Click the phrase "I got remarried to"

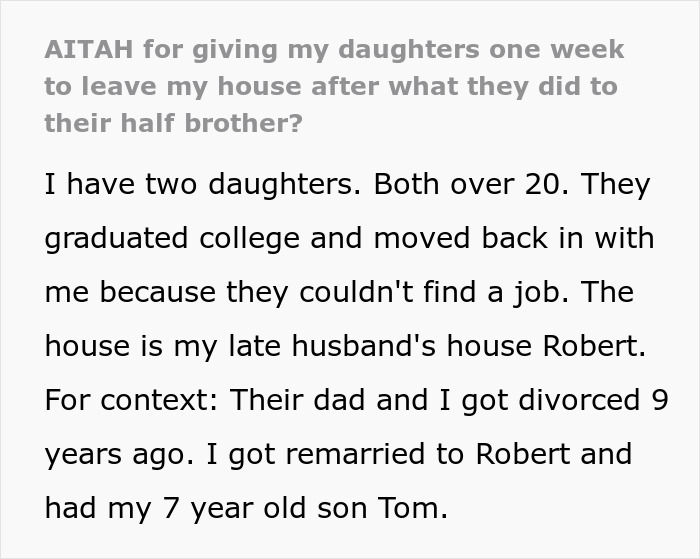pyautogui.click(x=334, y=455)
